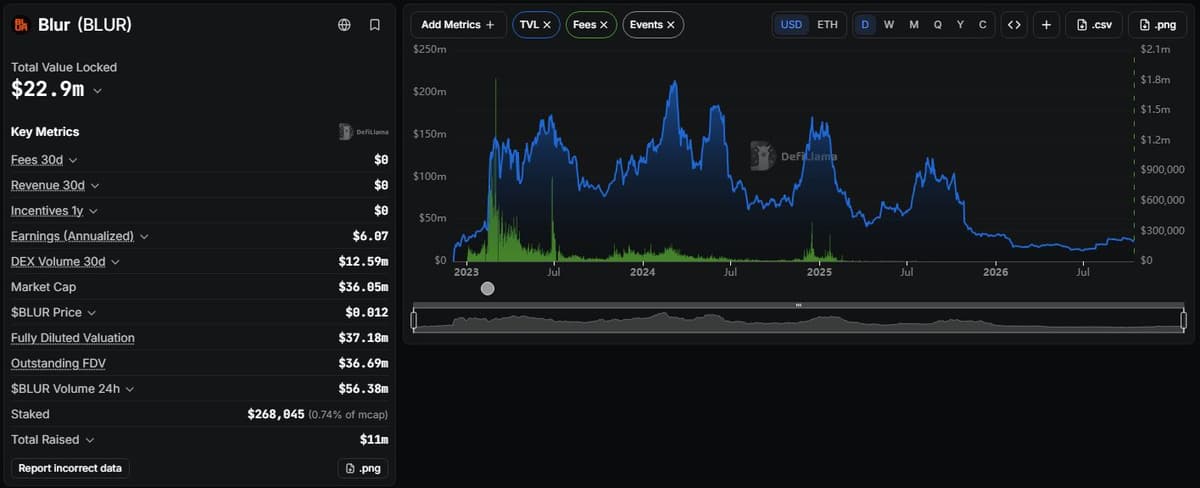This screenshot has height=488, width=1200.
Task: Expand the Total Raised row
Action: coord(90,440)
